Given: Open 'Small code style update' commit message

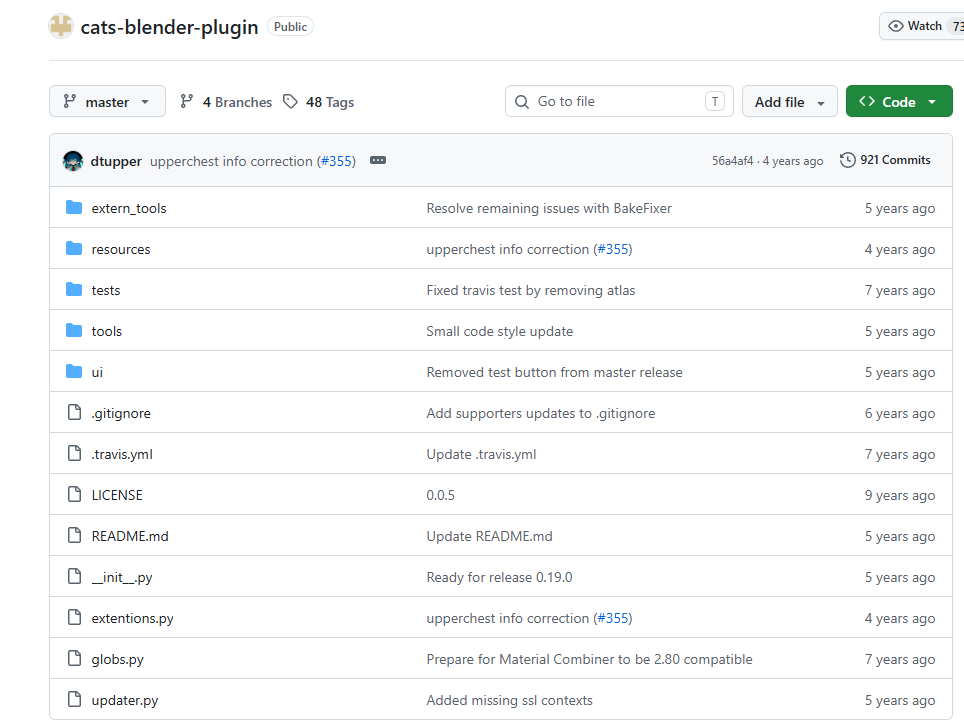Looking at the screenshot, I should 500,331.
